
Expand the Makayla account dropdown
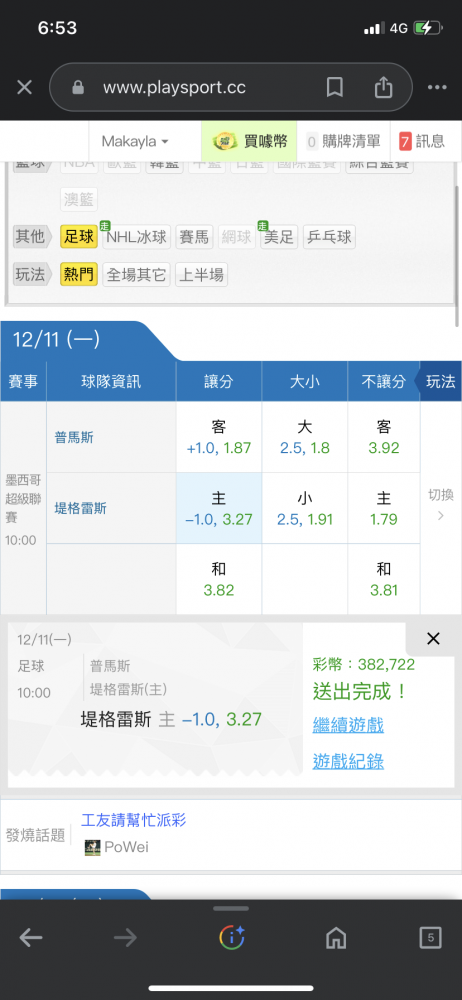(x=135, y=141)
